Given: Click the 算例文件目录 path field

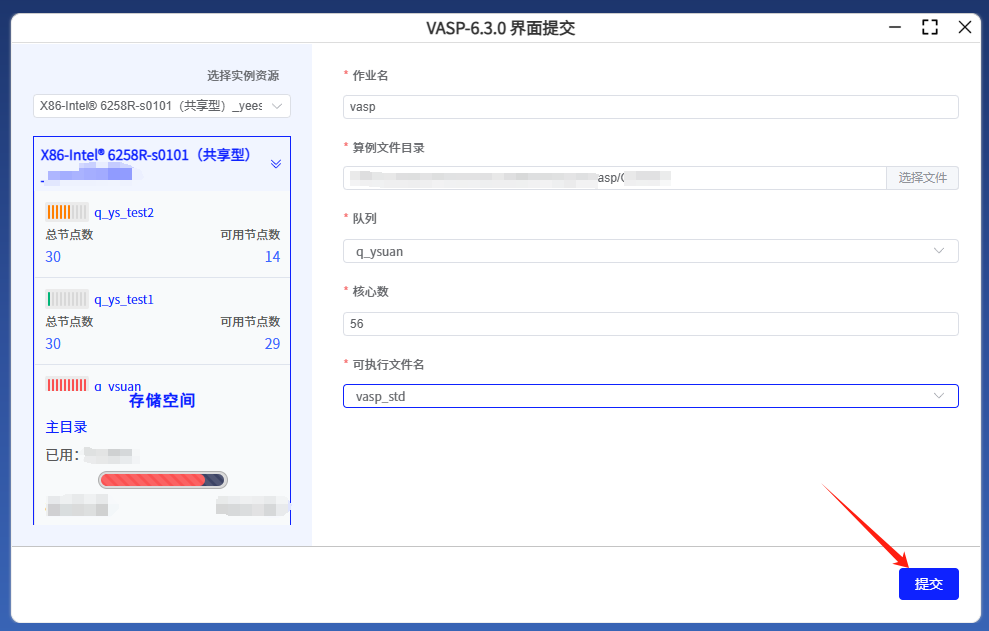Looking at the screenshot, I should tap(614, 178).
